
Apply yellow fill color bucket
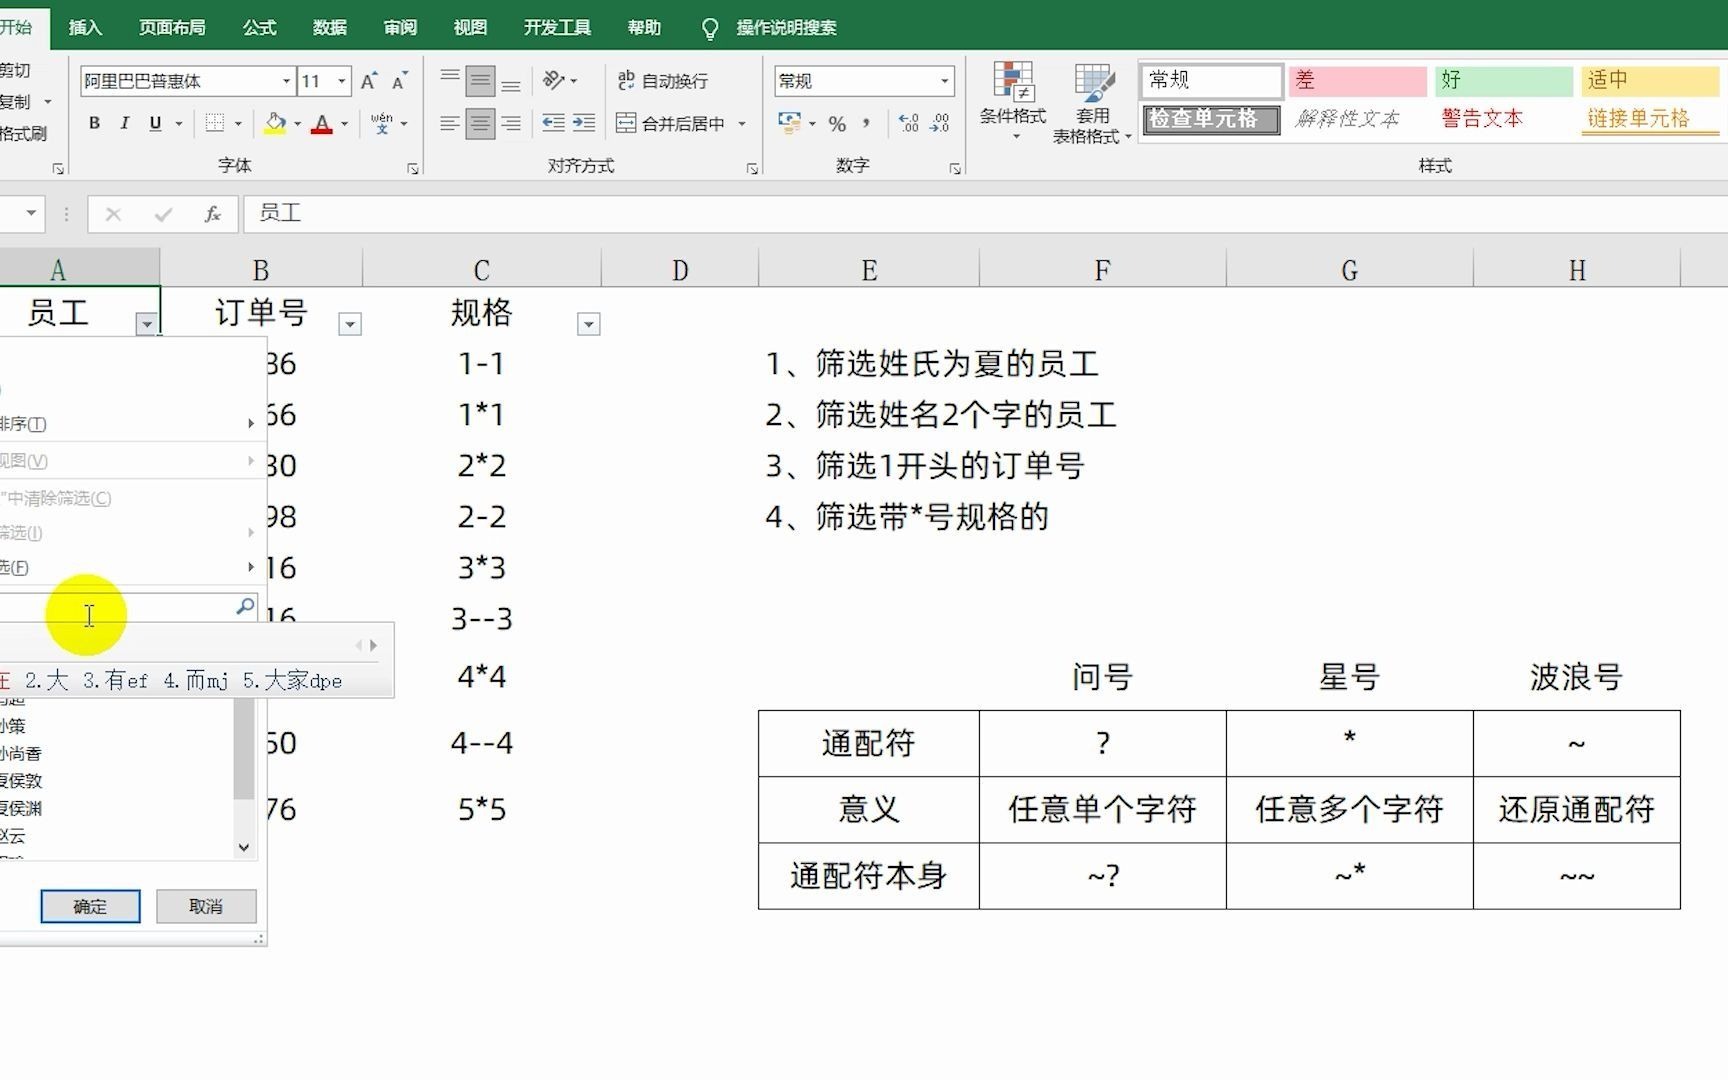[275, 123]
